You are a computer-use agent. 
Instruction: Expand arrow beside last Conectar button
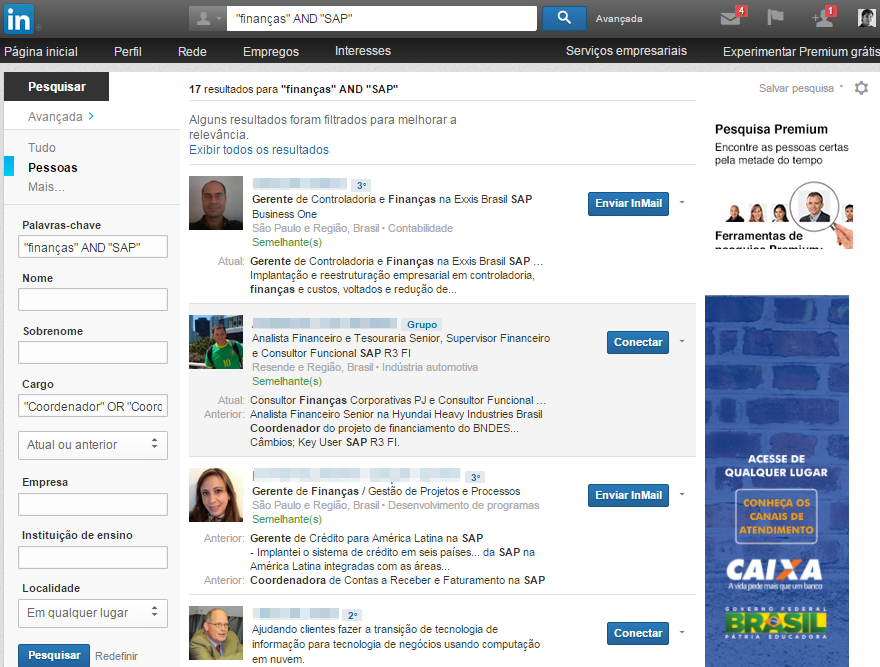(x=682, y=632)
